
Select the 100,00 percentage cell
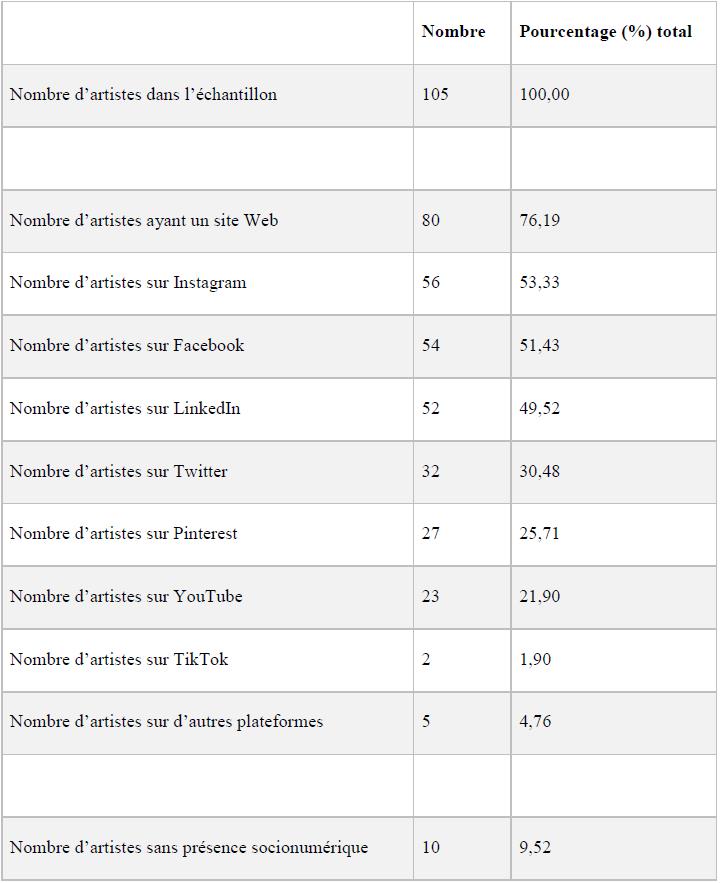pos(544,95)
